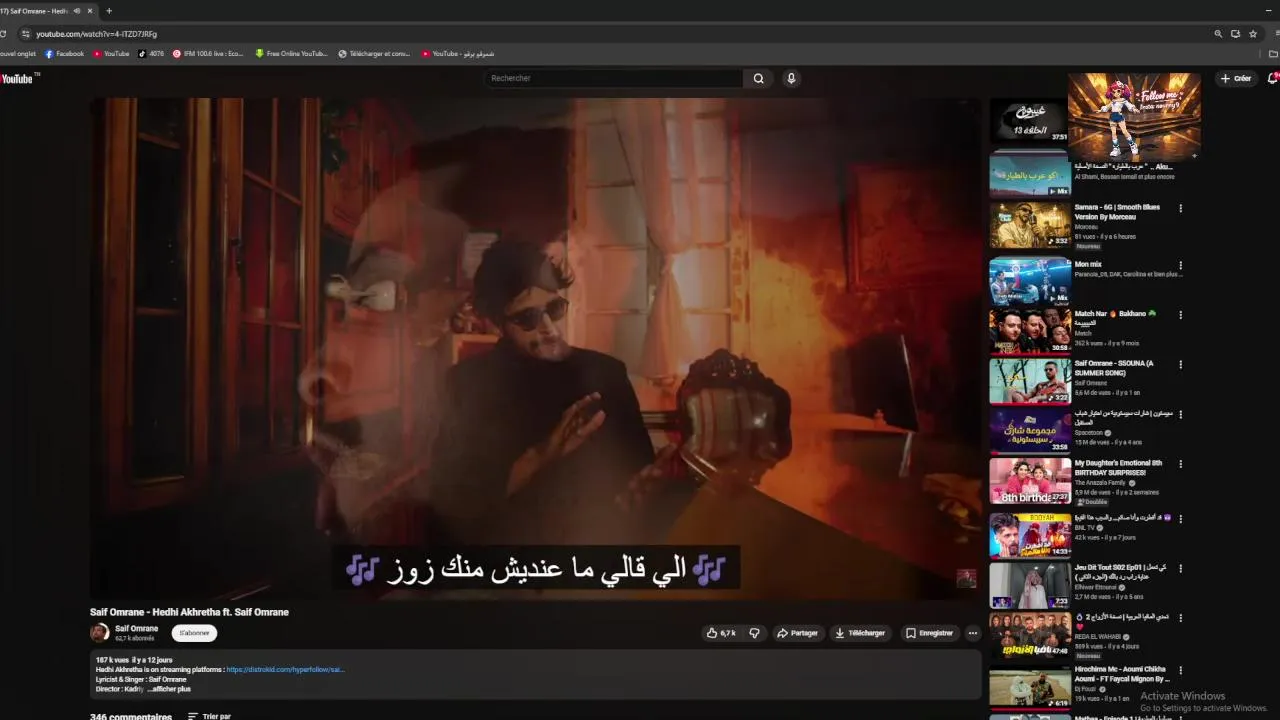The image size is (1280, 720).
Task: Open options for REDA EL WAHABI video
Action: tap(1181, 619)
